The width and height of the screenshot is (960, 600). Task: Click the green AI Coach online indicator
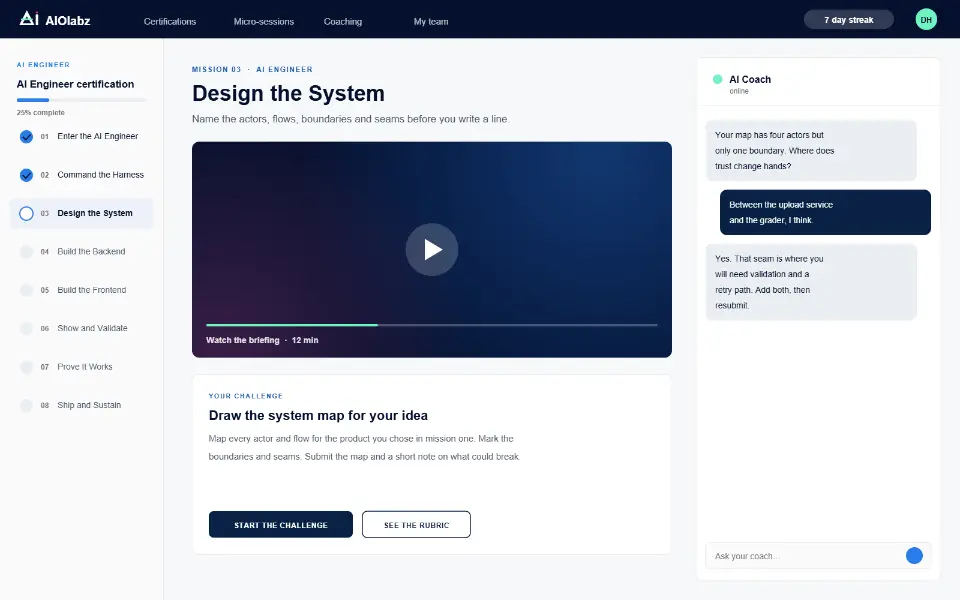[718, 79]
